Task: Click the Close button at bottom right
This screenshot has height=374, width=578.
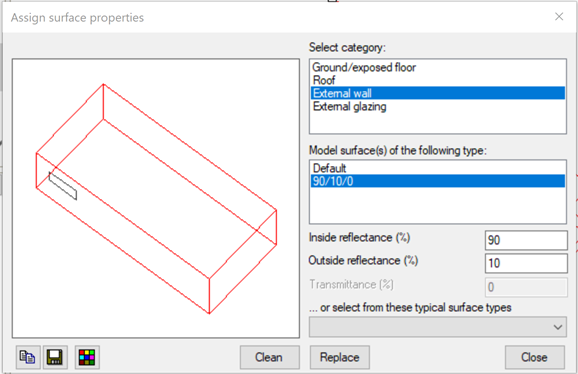Action: point(535,357)
